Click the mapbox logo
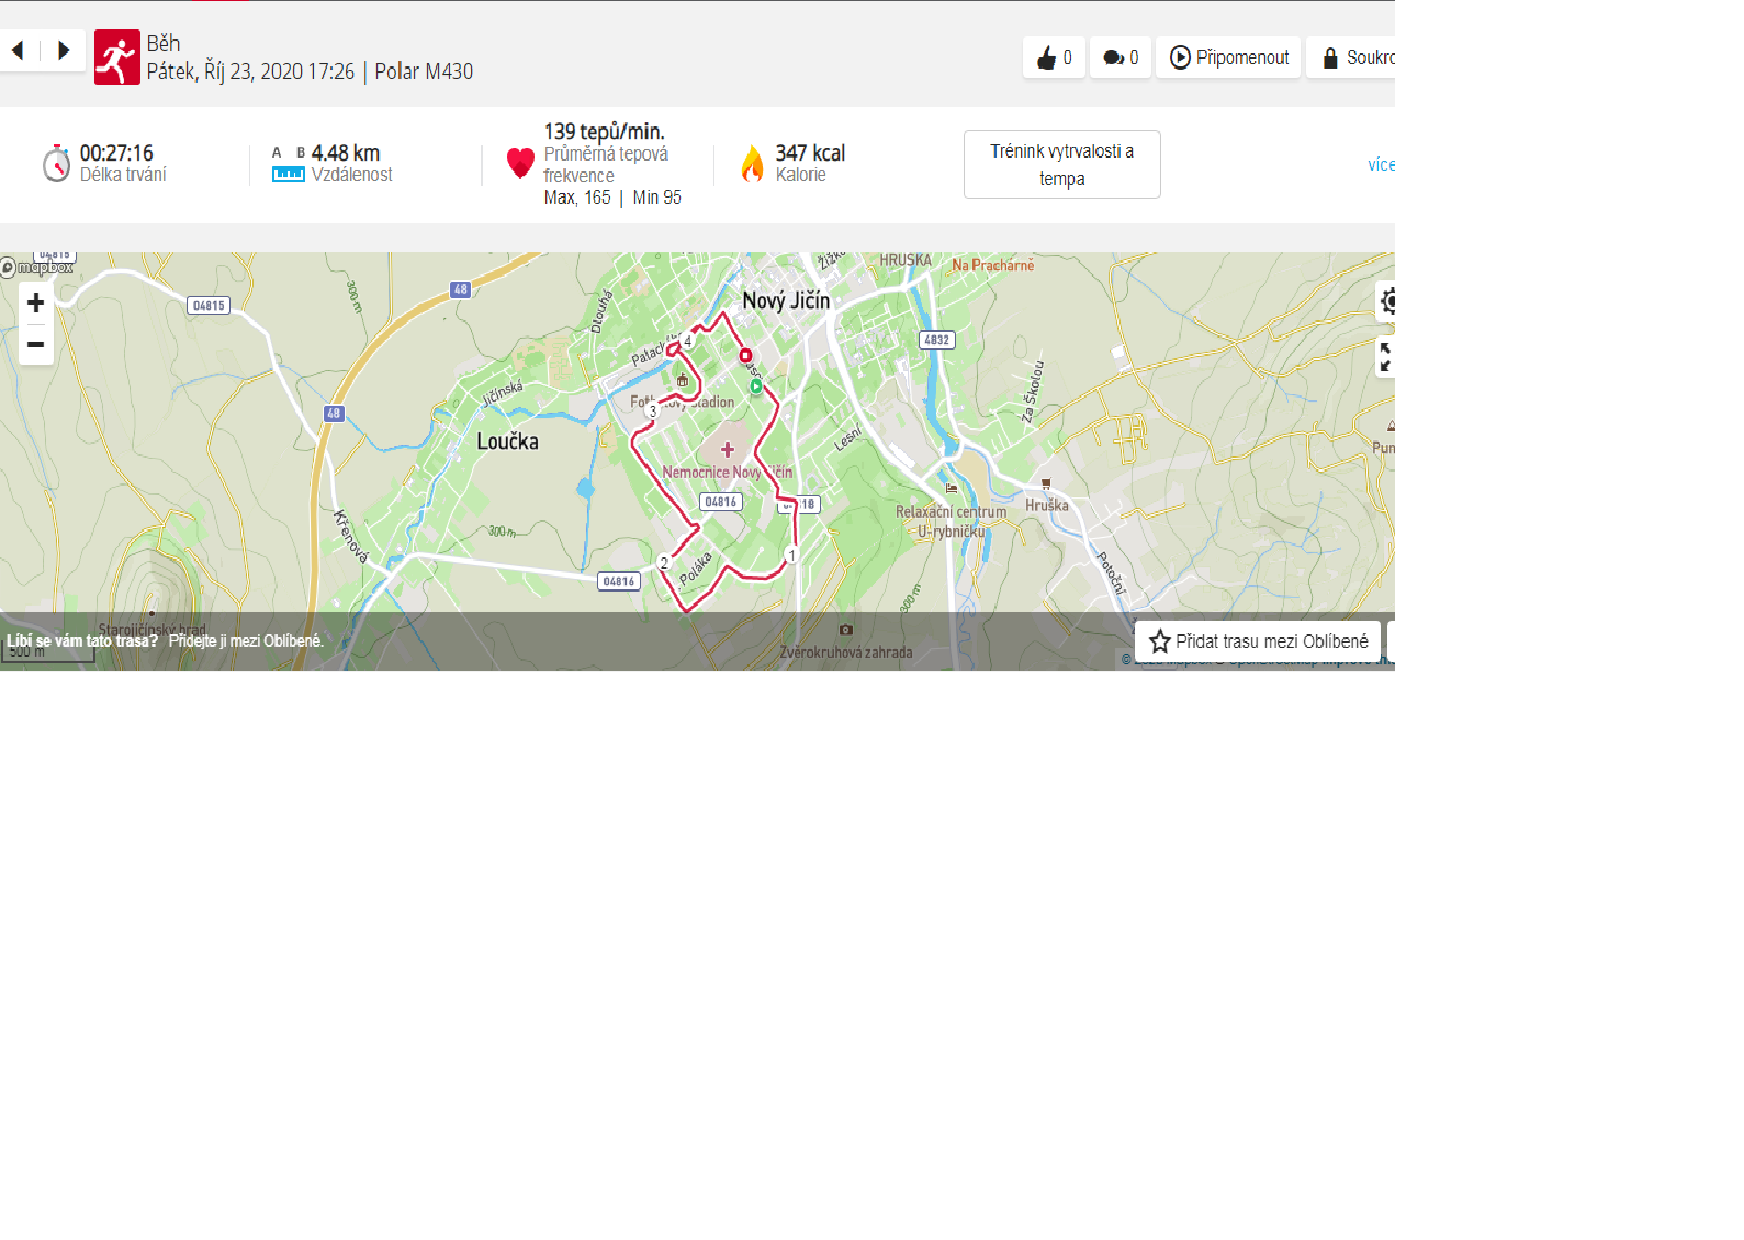Image resolution: width=1744 pixels, height=1240 pixels. [x=37, y=267]
